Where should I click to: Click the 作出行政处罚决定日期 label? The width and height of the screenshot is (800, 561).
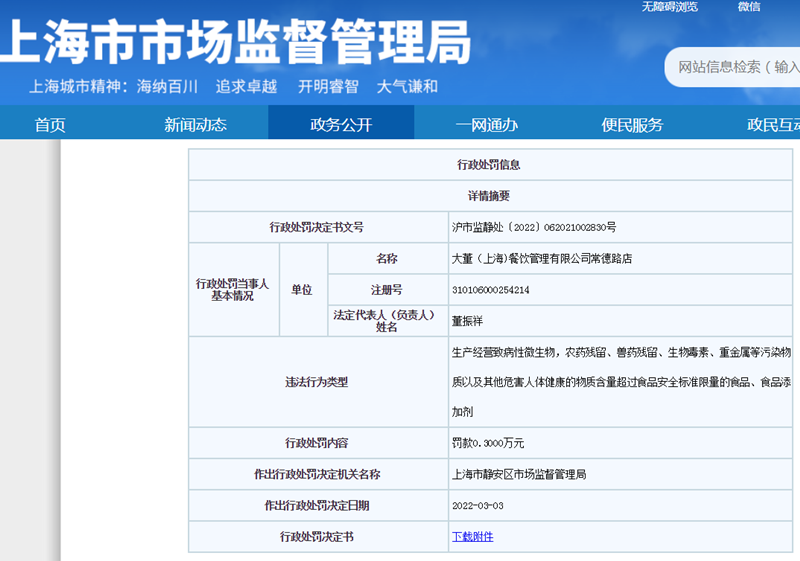tap(317, 506)
